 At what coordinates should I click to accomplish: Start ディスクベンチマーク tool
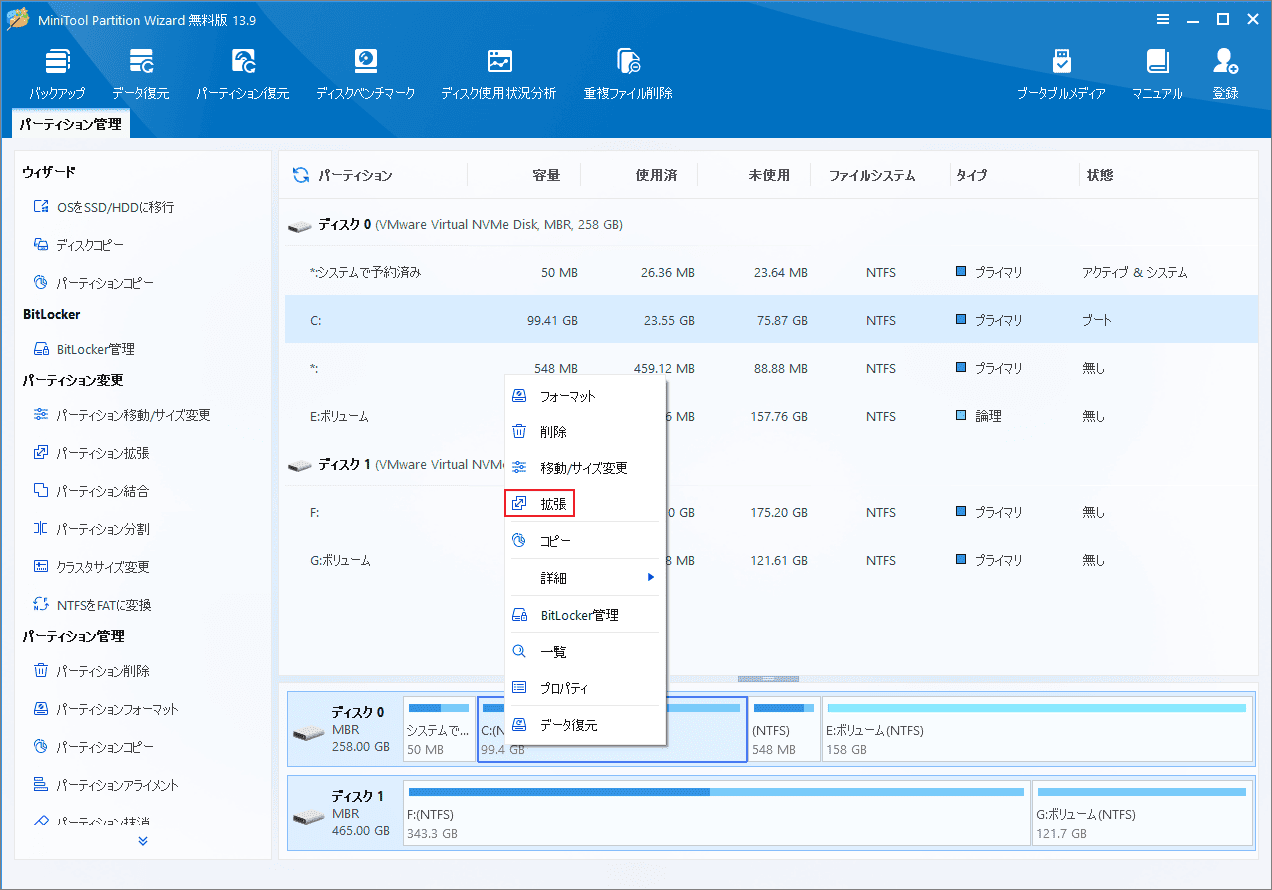click(x=365, y=74)
